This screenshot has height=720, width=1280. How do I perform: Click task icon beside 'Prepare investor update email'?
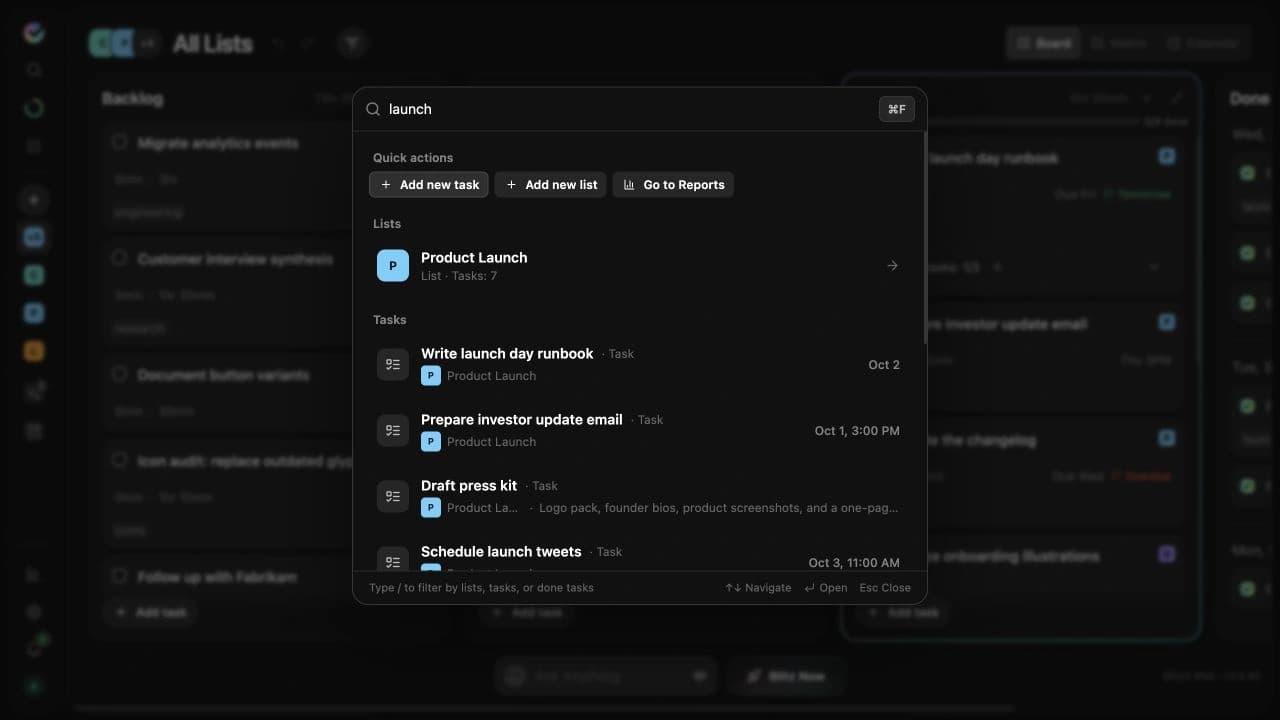click(x=393, y=430)
